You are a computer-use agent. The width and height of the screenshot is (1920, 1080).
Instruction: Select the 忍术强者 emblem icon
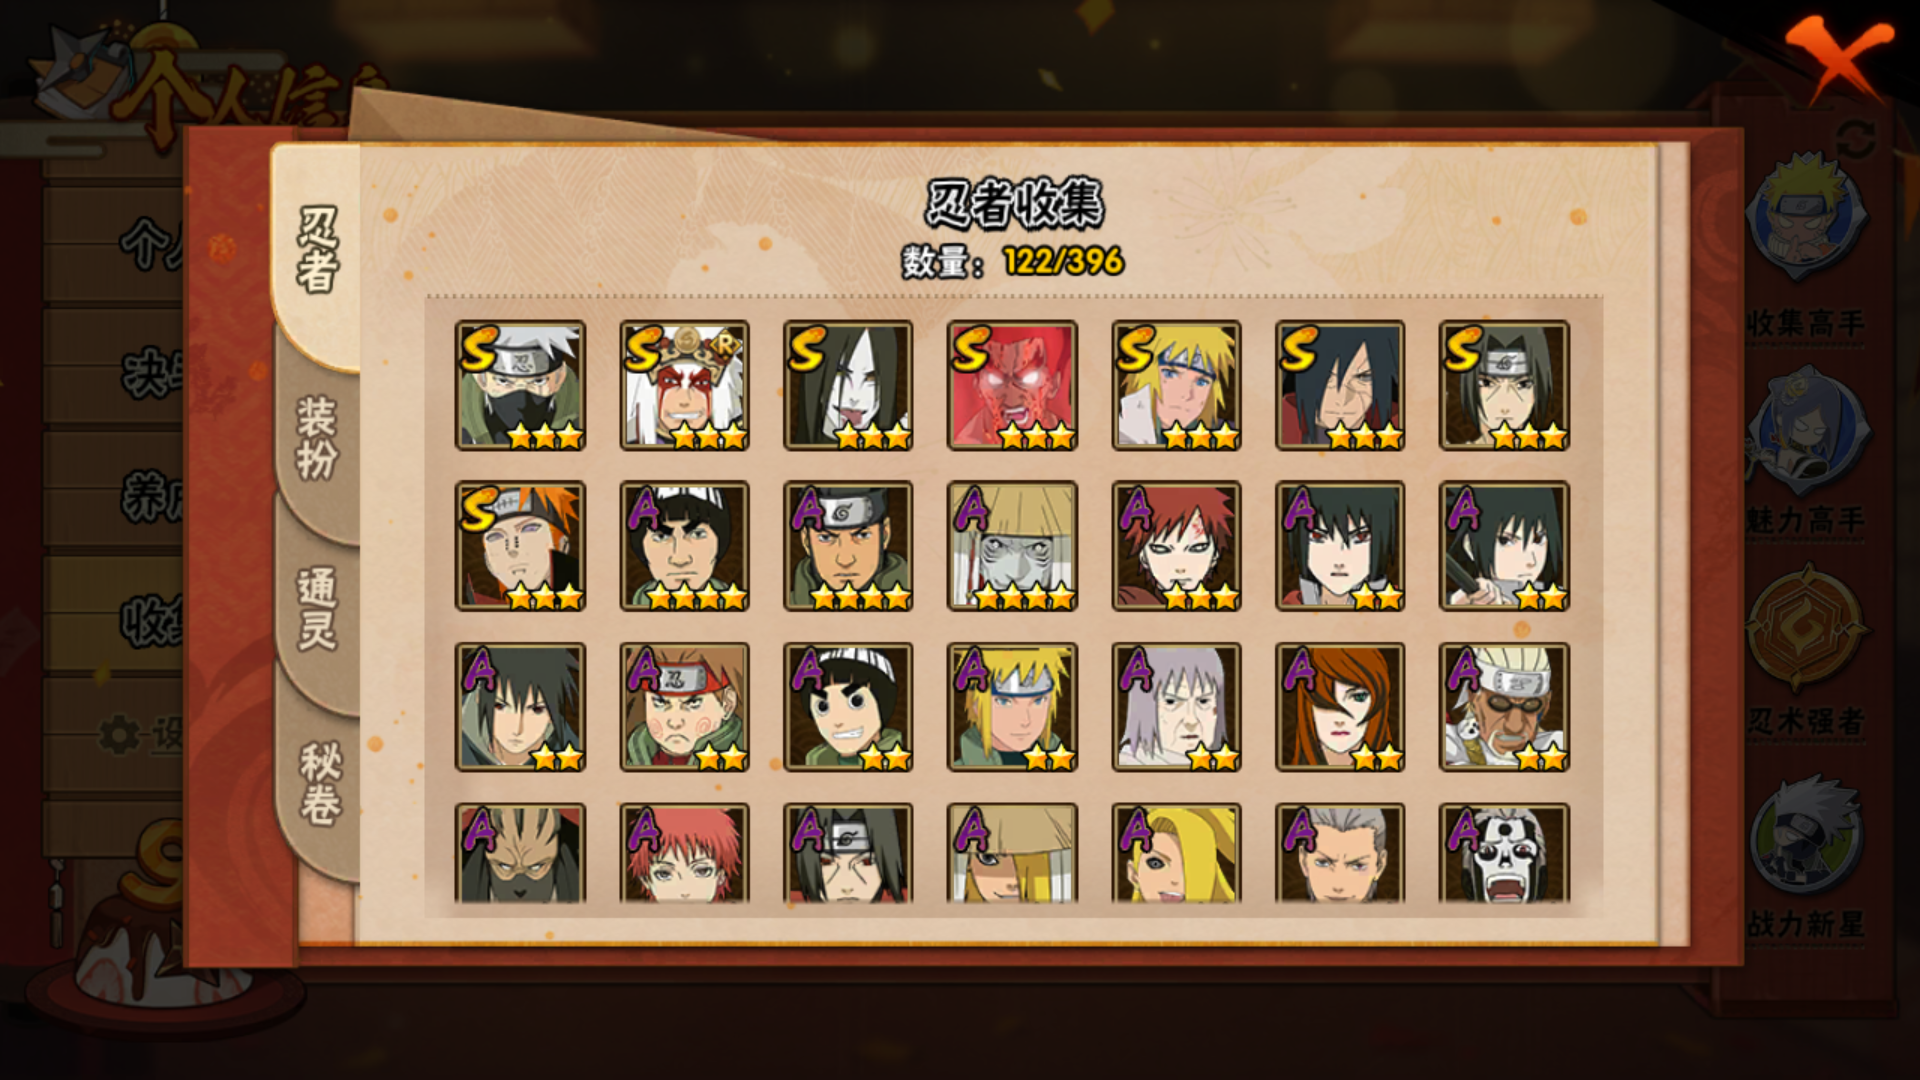coord(1806,627)
